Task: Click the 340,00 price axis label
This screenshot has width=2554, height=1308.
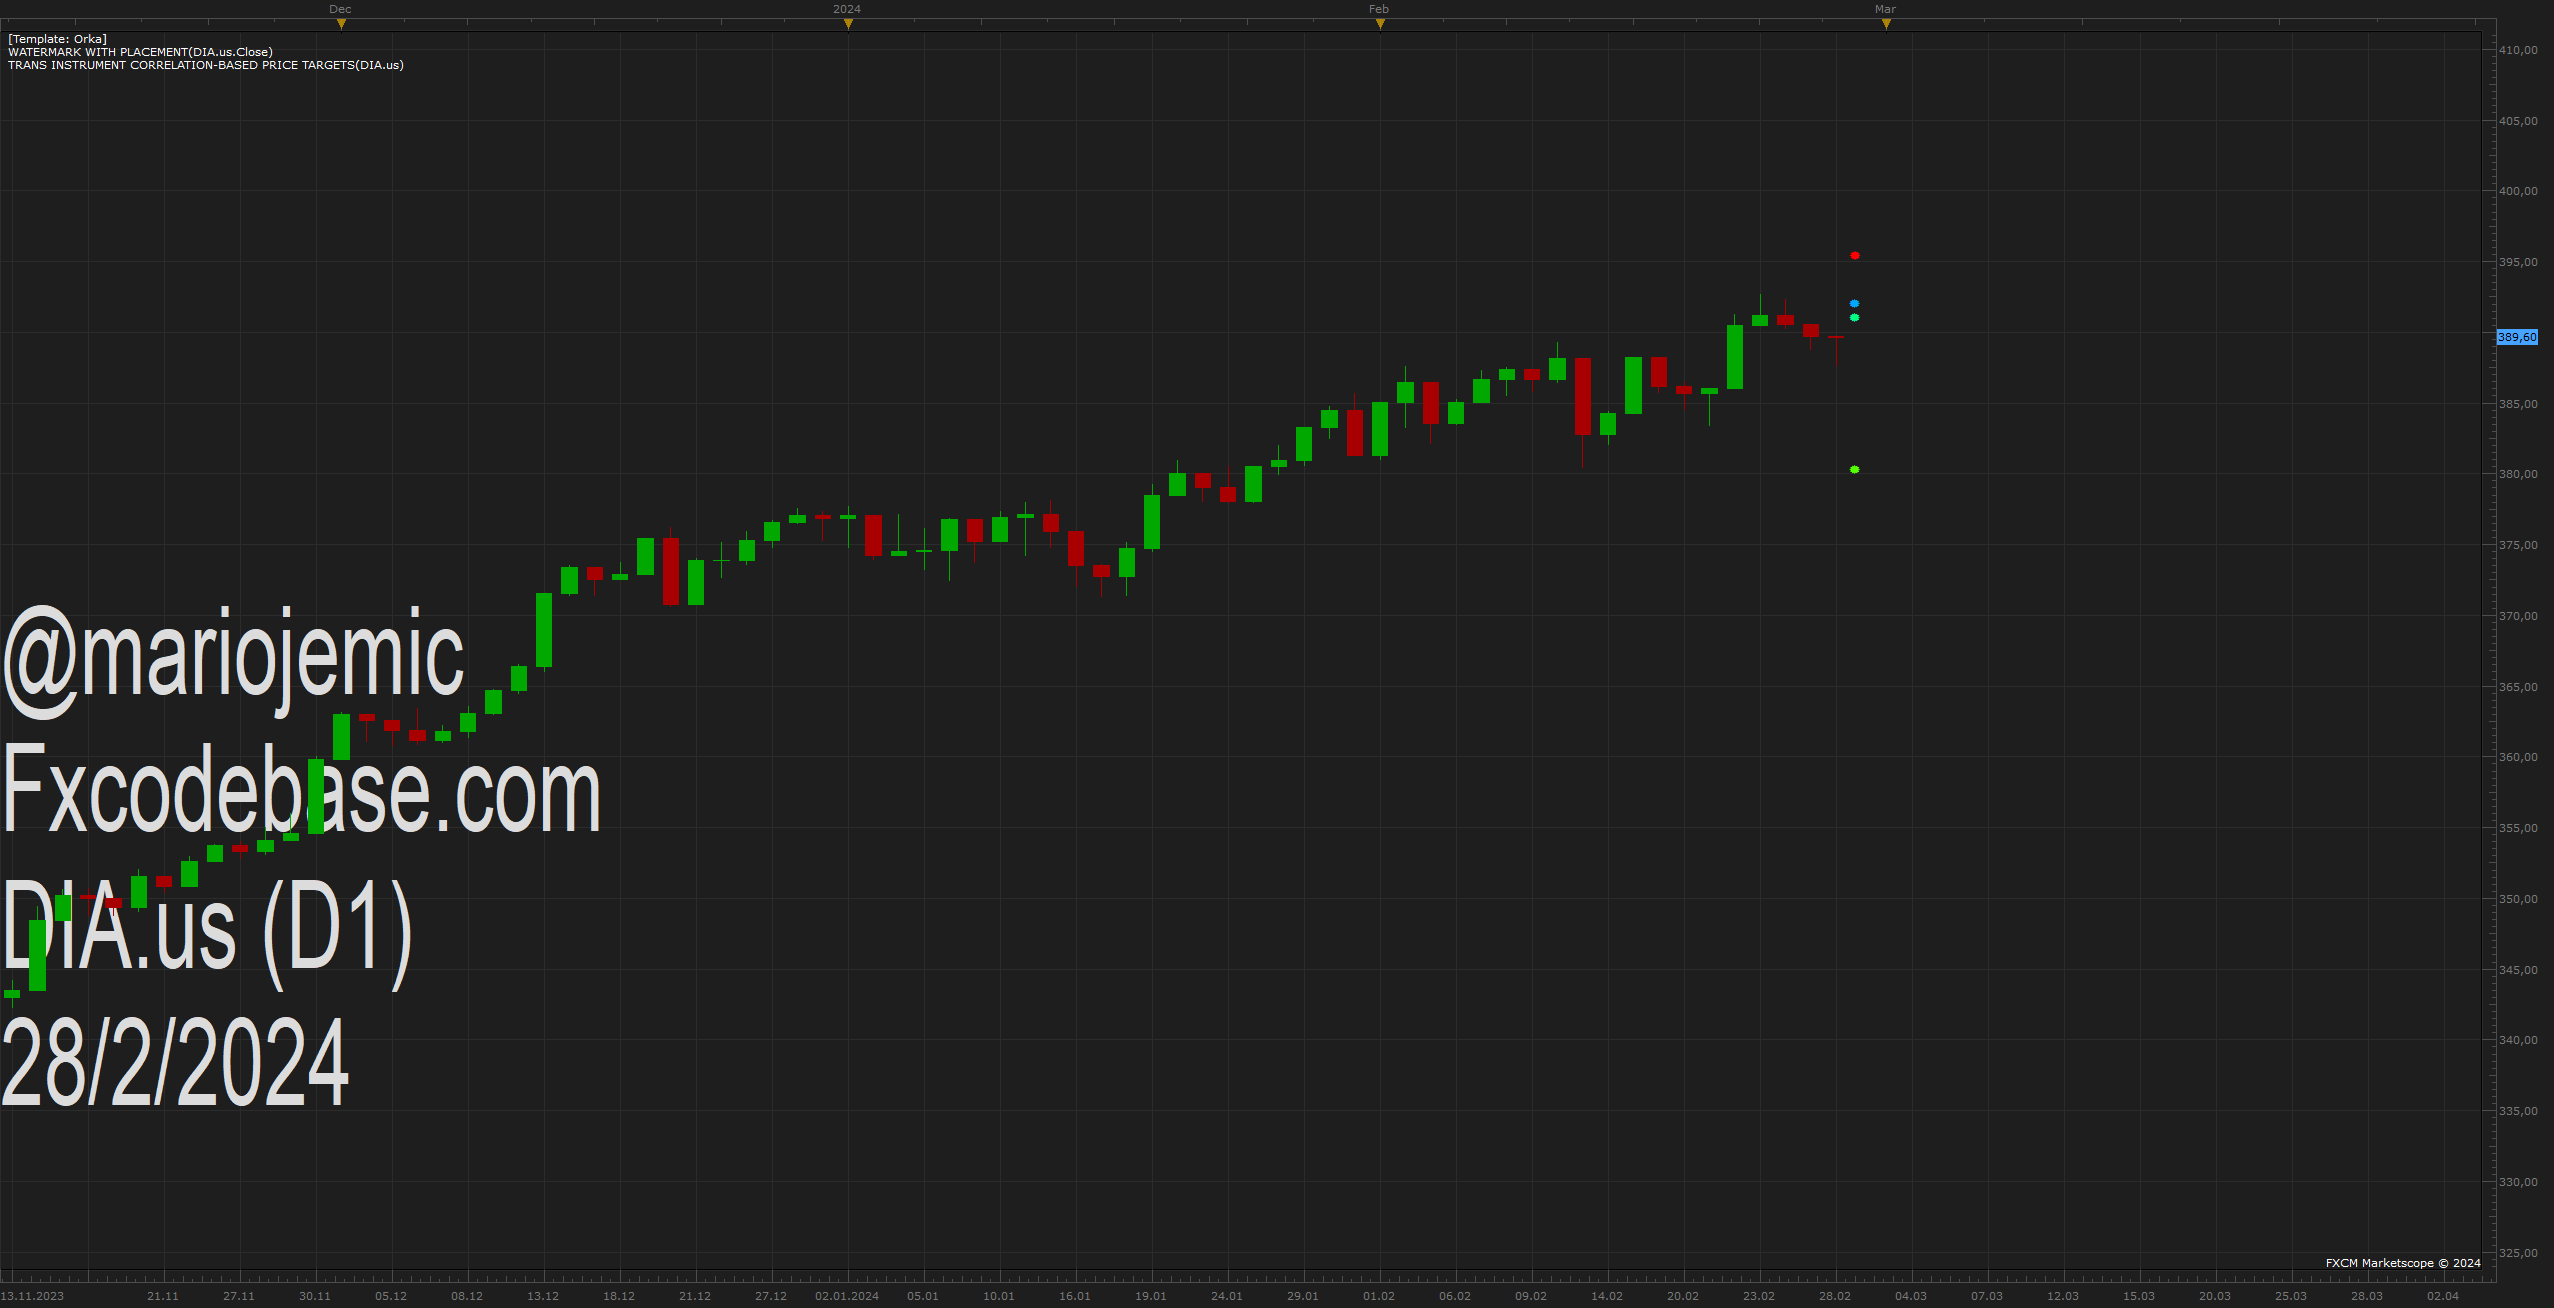Action: 2518,1040
